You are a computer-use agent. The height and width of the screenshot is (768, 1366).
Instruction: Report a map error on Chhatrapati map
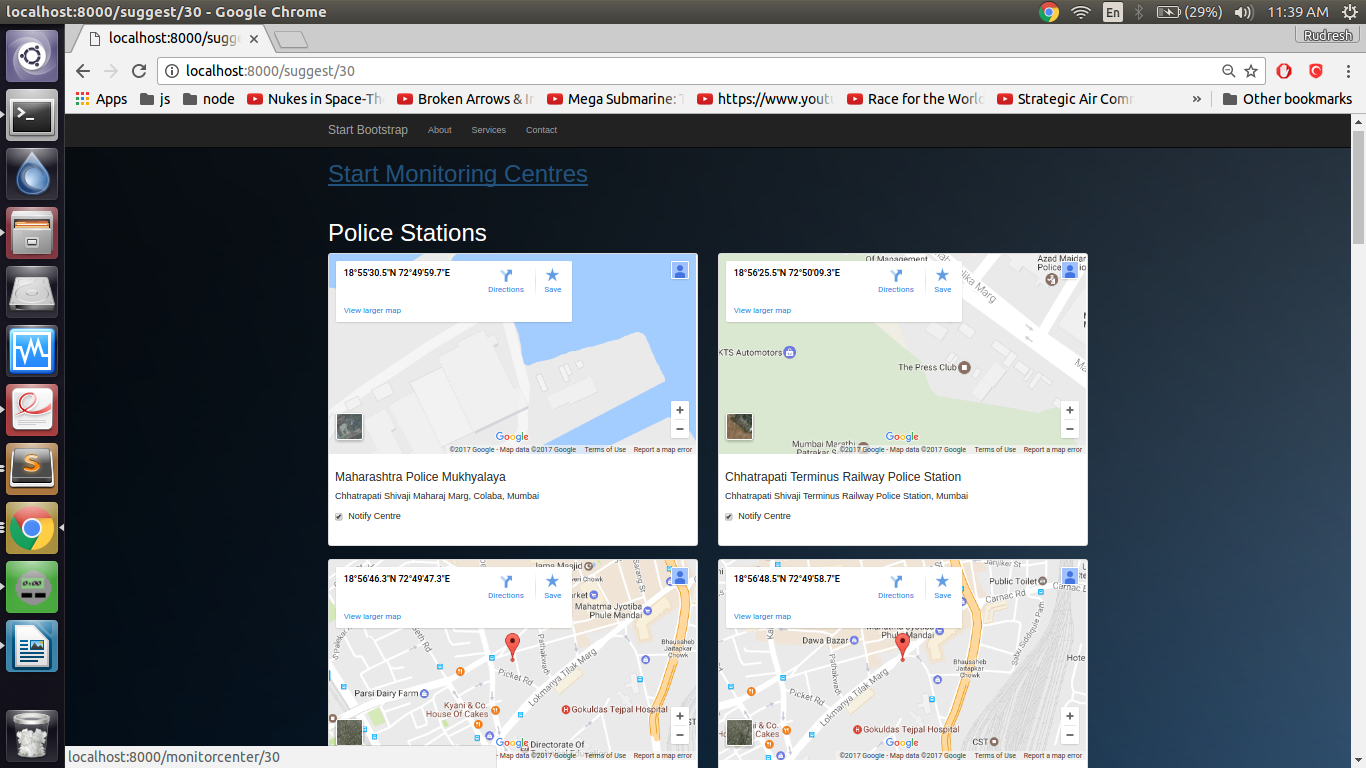(1052, 450)
